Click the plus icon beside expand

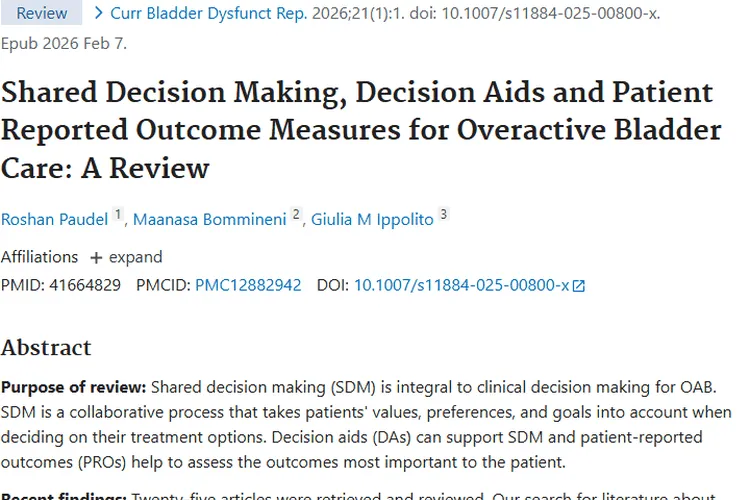pyautogui.click(x=96, y=257)
